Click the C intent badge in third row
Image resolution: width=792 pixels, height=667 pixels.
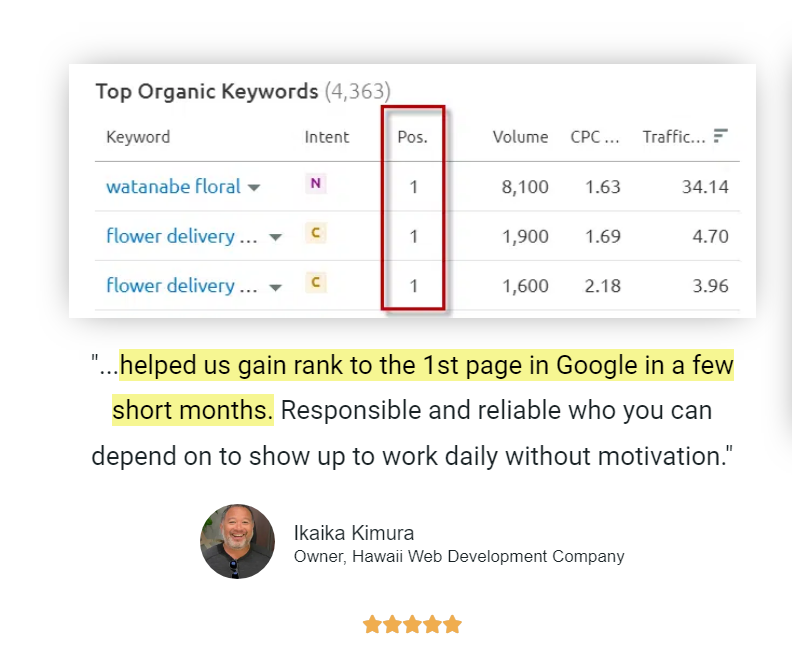pos(315,282)
